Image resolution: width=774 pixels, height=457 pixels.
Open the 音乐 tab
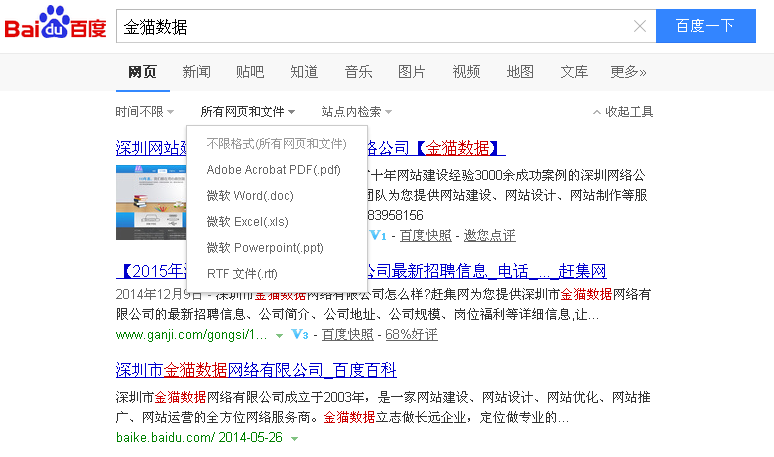tap(358, 72)
